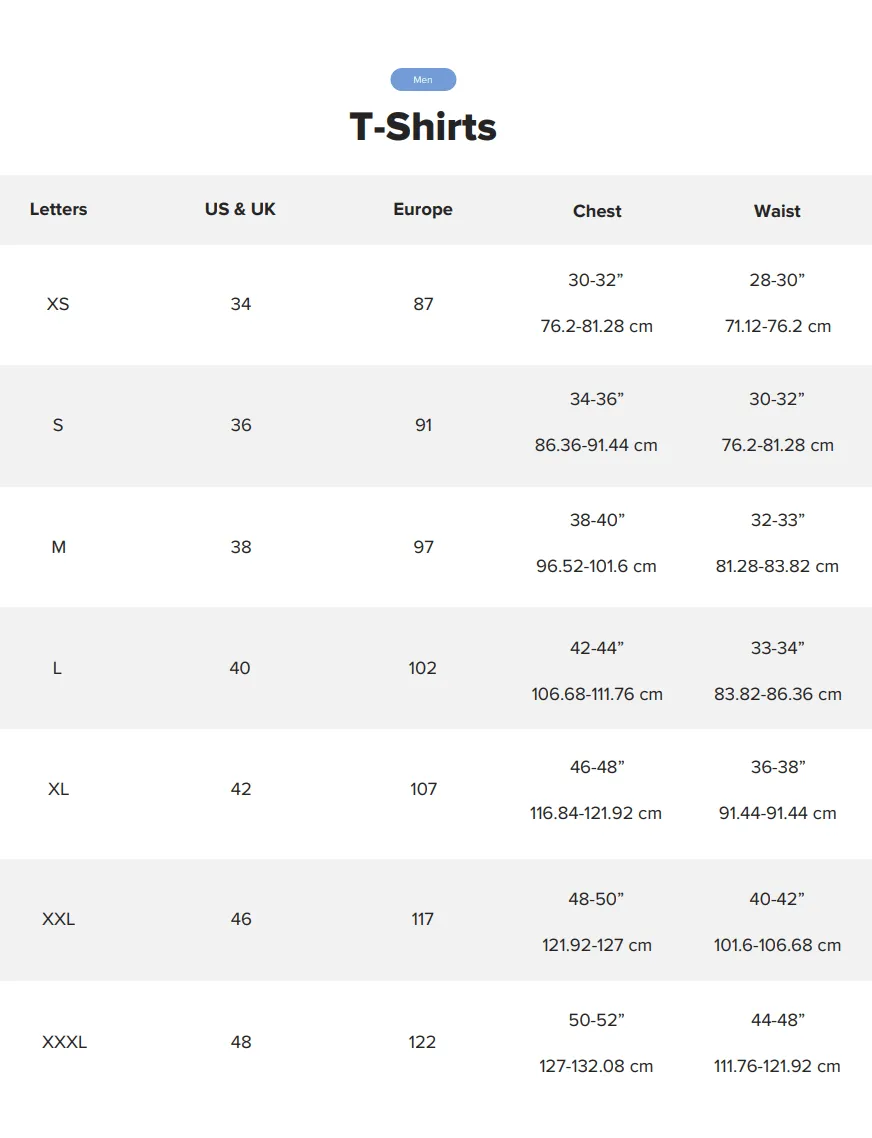Click Europe size 91 cell

pyautogui.click(x=423, y=425)
